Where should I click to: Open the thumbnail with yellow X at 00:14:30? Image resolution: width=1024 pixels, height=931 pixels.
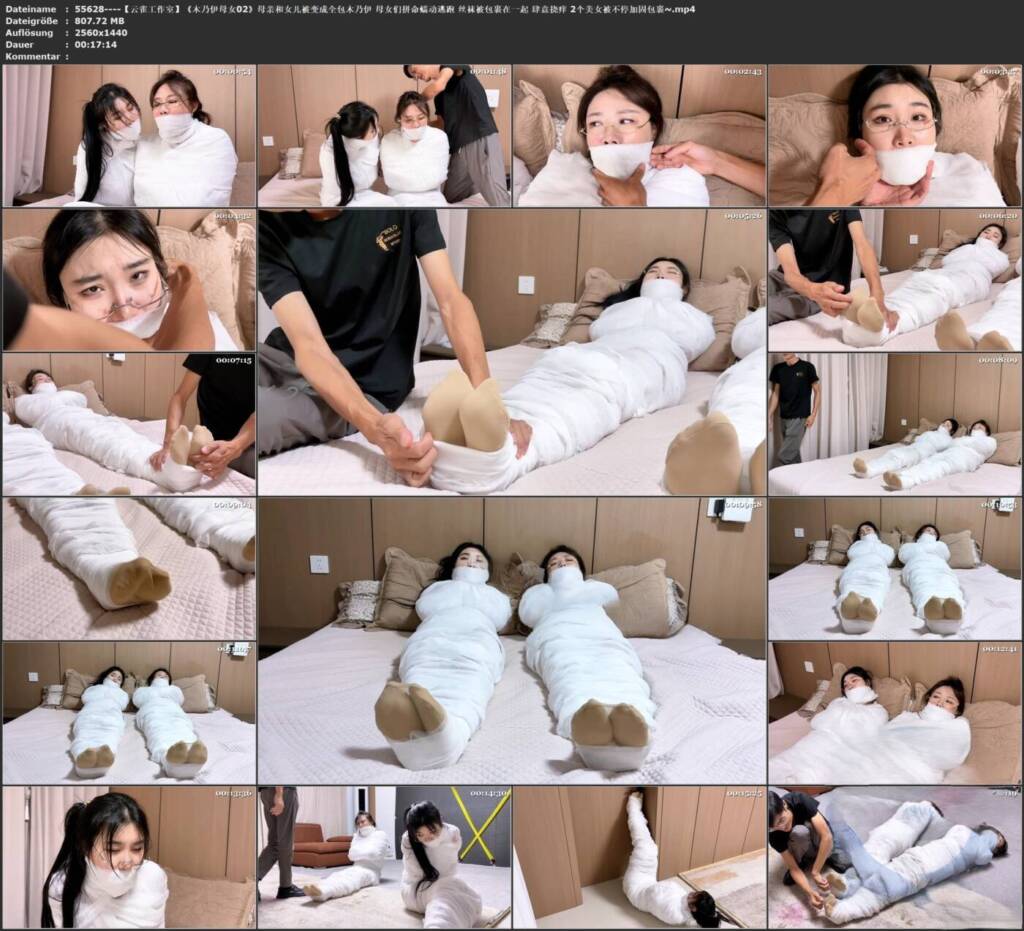[x=383, y=857]
